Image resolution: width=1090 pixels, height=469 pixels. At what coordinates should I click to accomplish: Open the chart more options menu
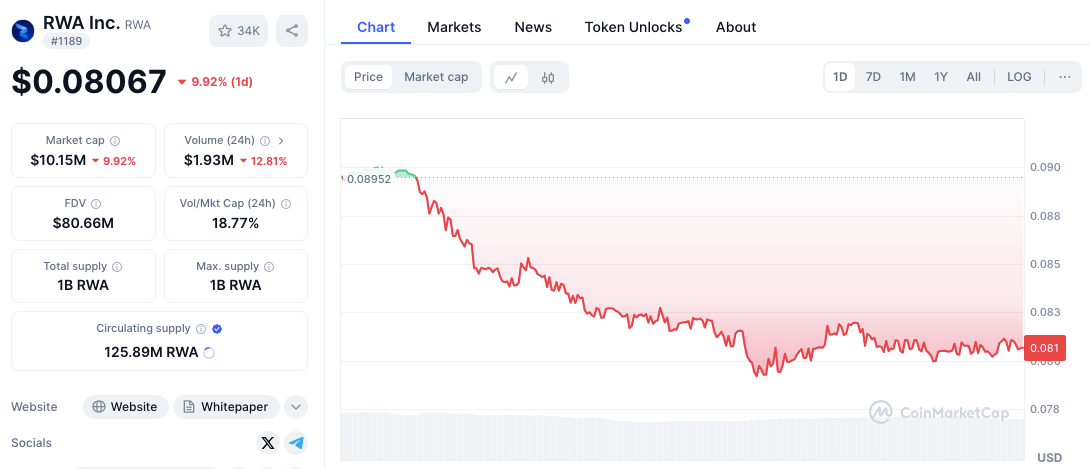(1064, 77)
